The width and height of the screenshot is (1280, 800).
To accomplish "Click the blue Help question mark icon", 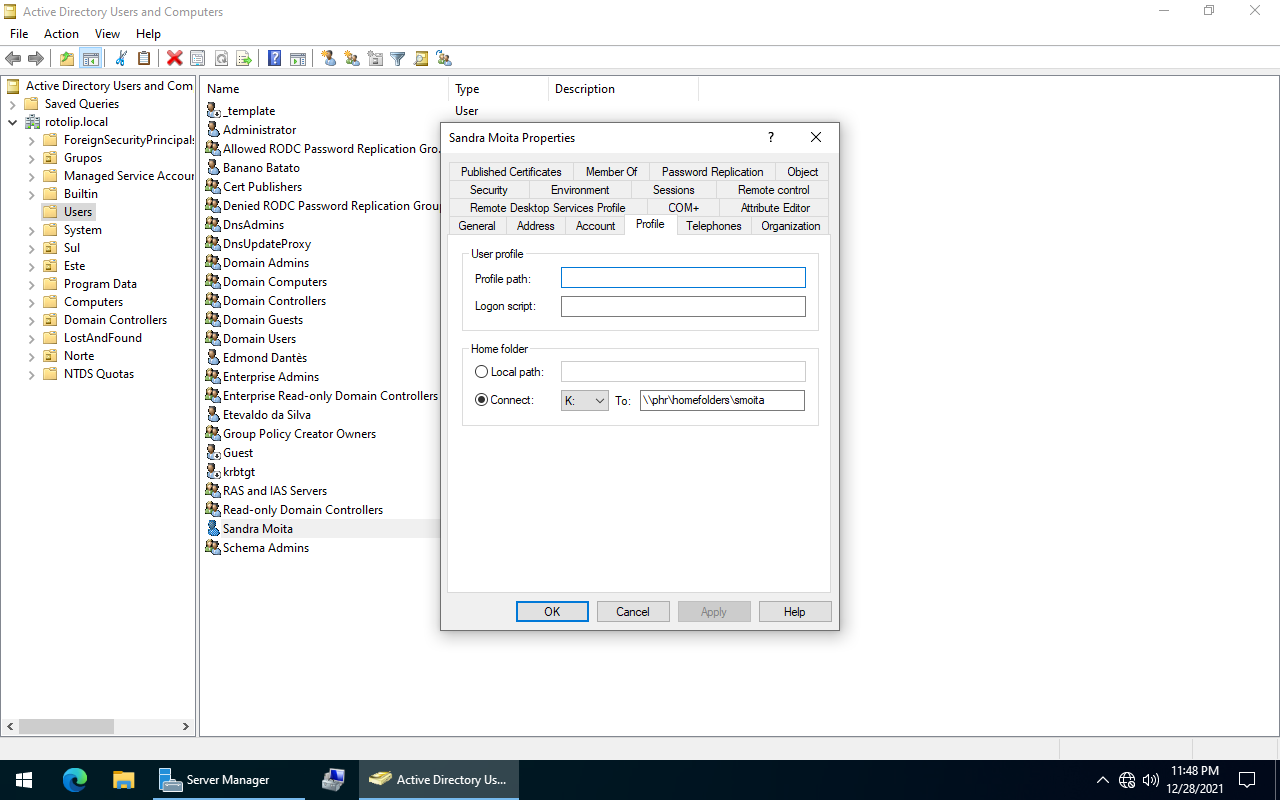I will pyautogui.click(x=274, y=59).
